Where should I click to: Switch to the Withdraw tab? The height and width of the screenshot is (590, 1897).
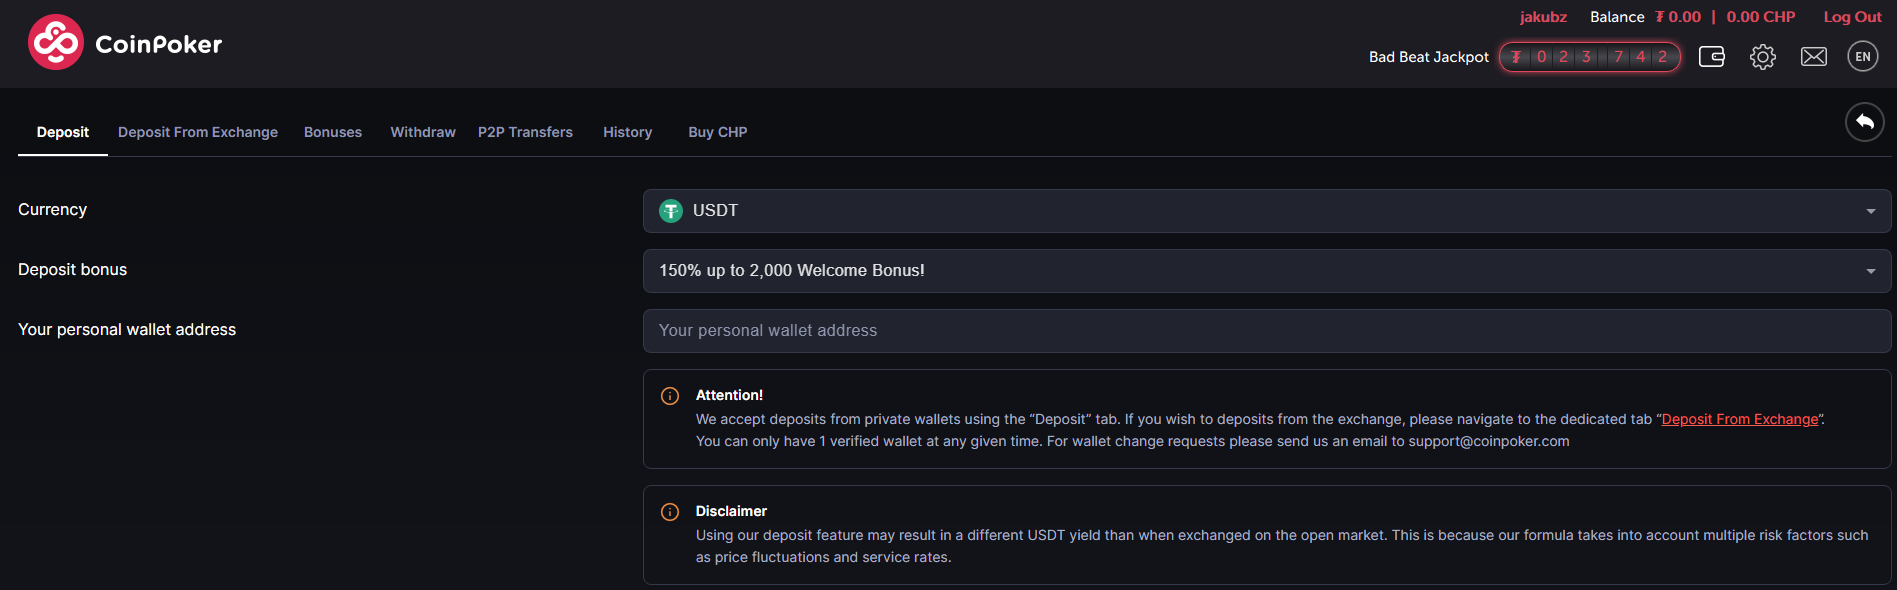click(423, 132)
